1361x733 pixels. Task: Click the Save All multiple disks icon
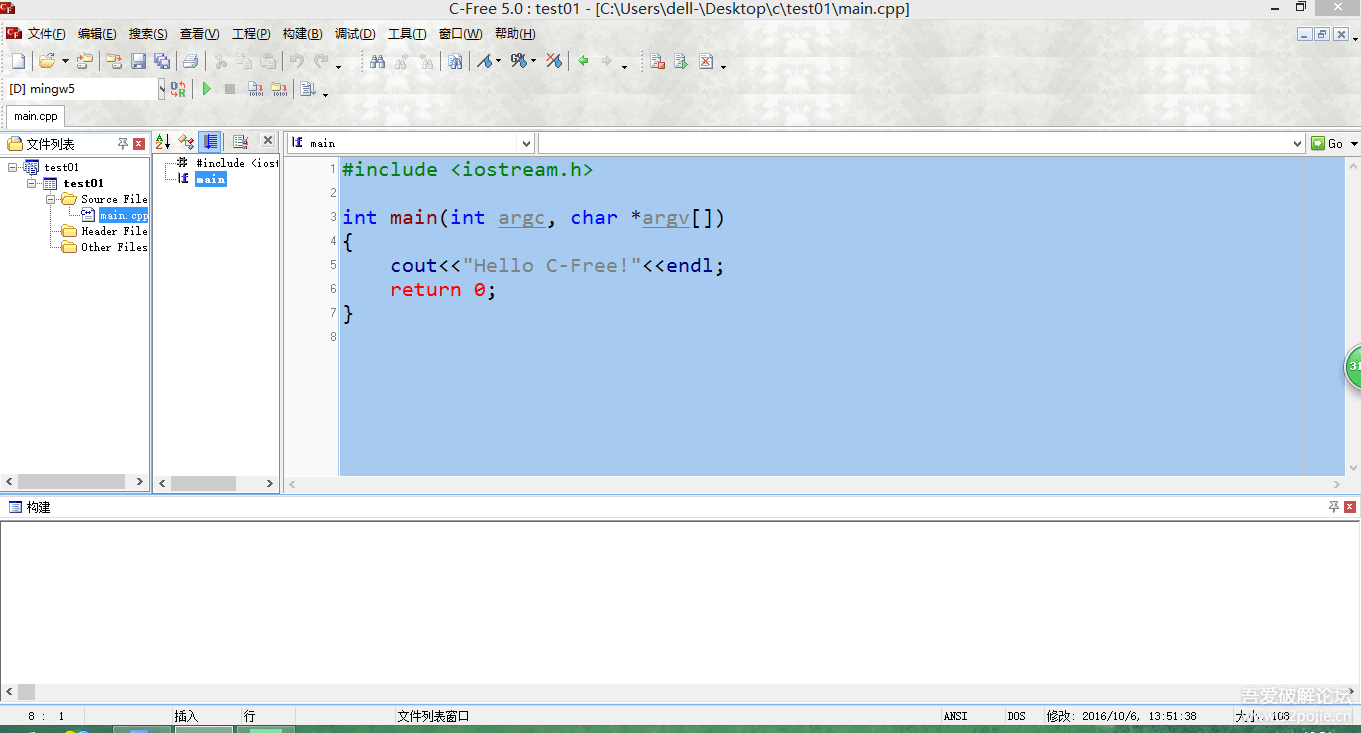161,62
